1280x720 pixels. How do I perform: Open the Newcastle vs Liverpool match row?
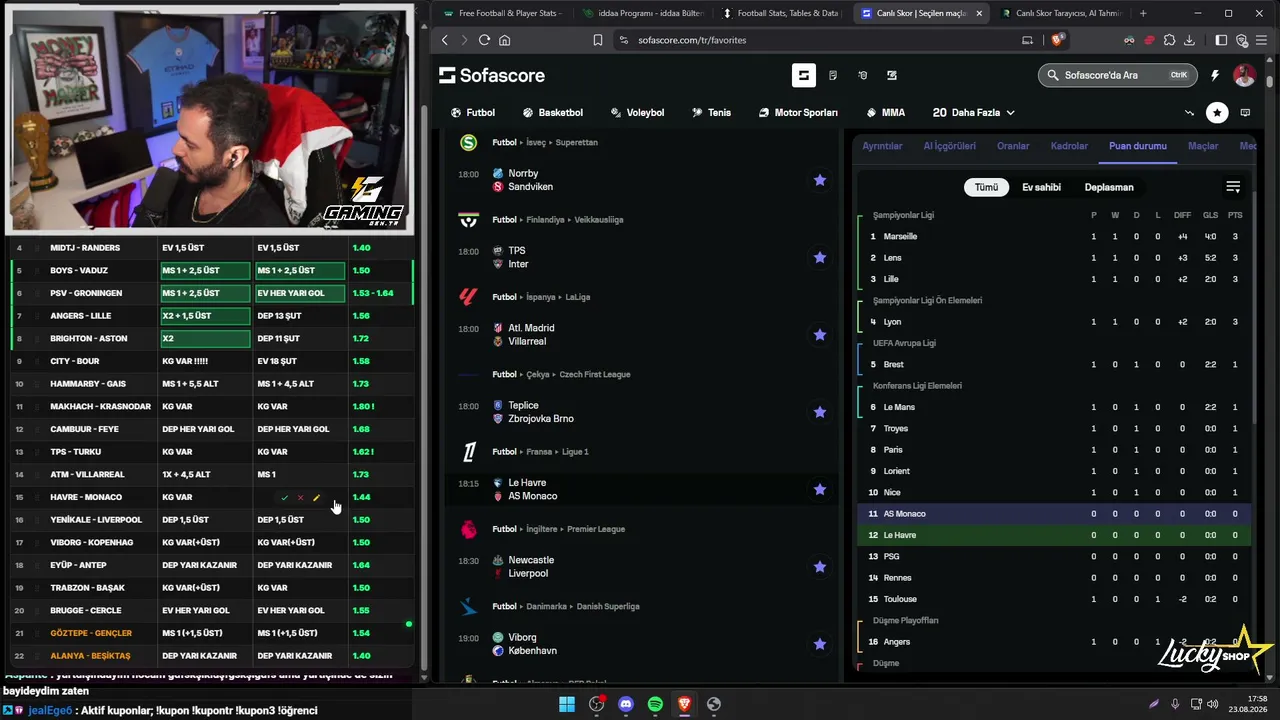[x=640, y=567]
